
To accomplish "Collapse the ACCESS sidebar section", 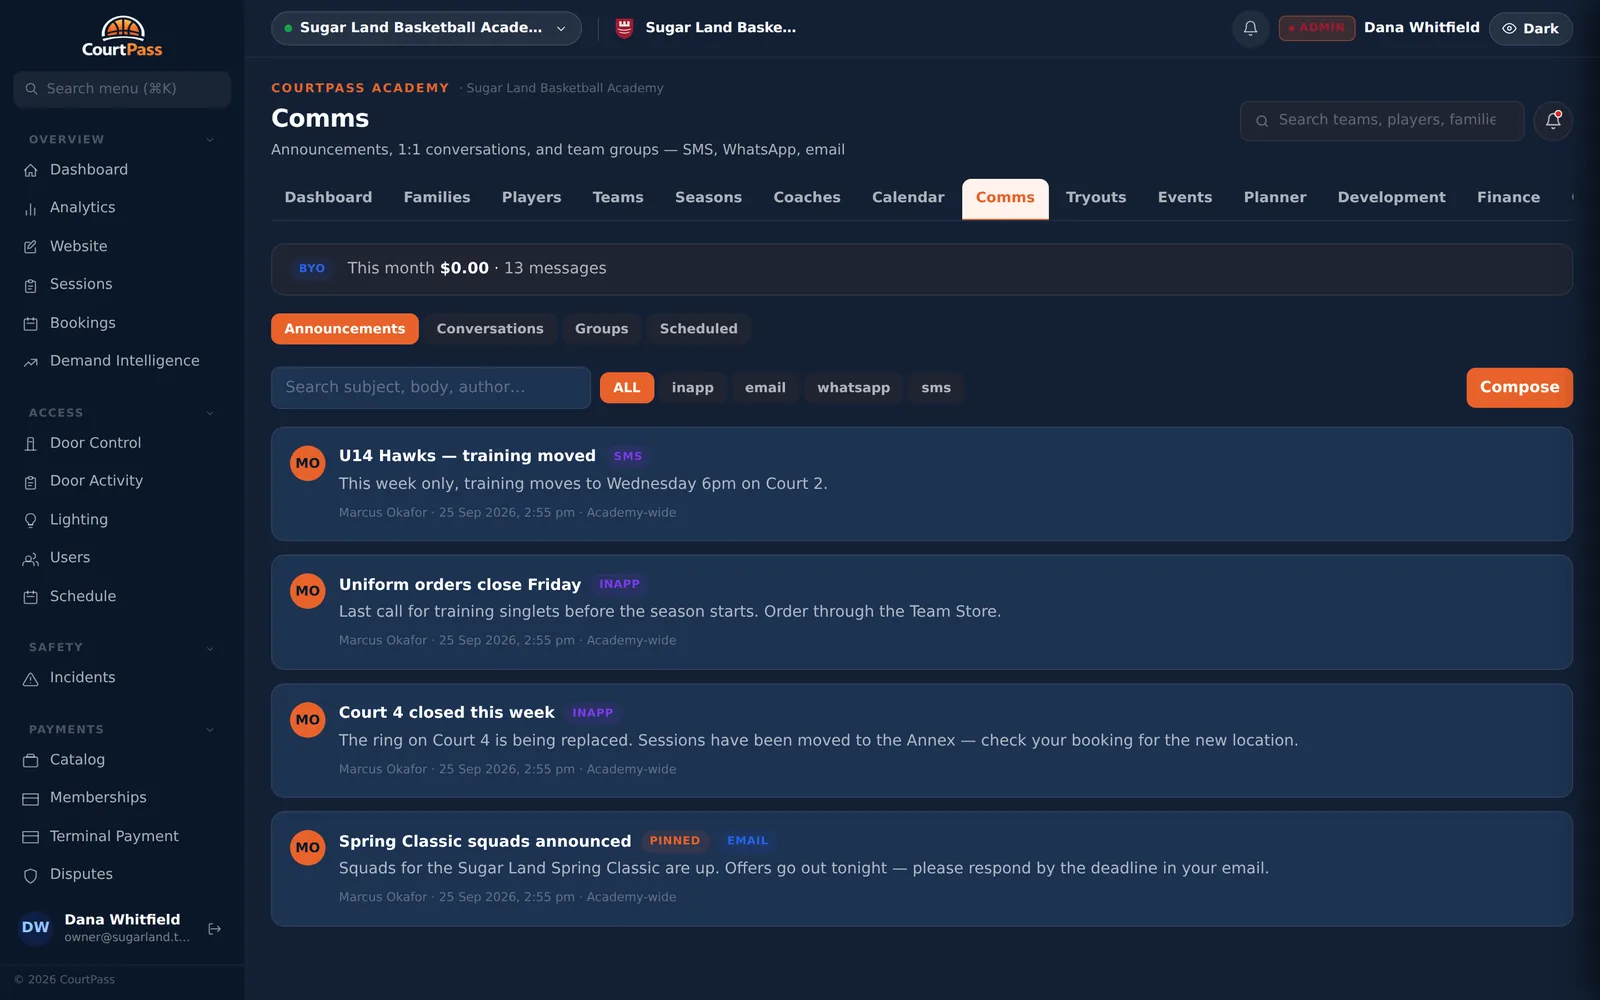I will 210,413.
